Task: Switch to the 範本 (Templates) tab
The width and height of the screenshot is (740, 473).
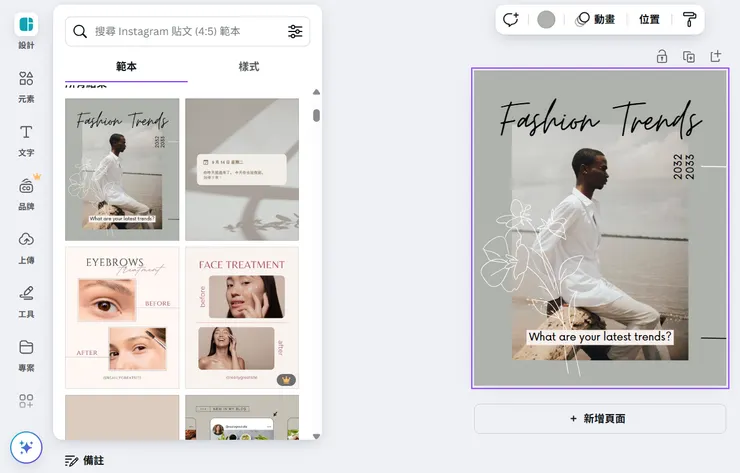Action: pyautogui.click(x=126, y=67)
